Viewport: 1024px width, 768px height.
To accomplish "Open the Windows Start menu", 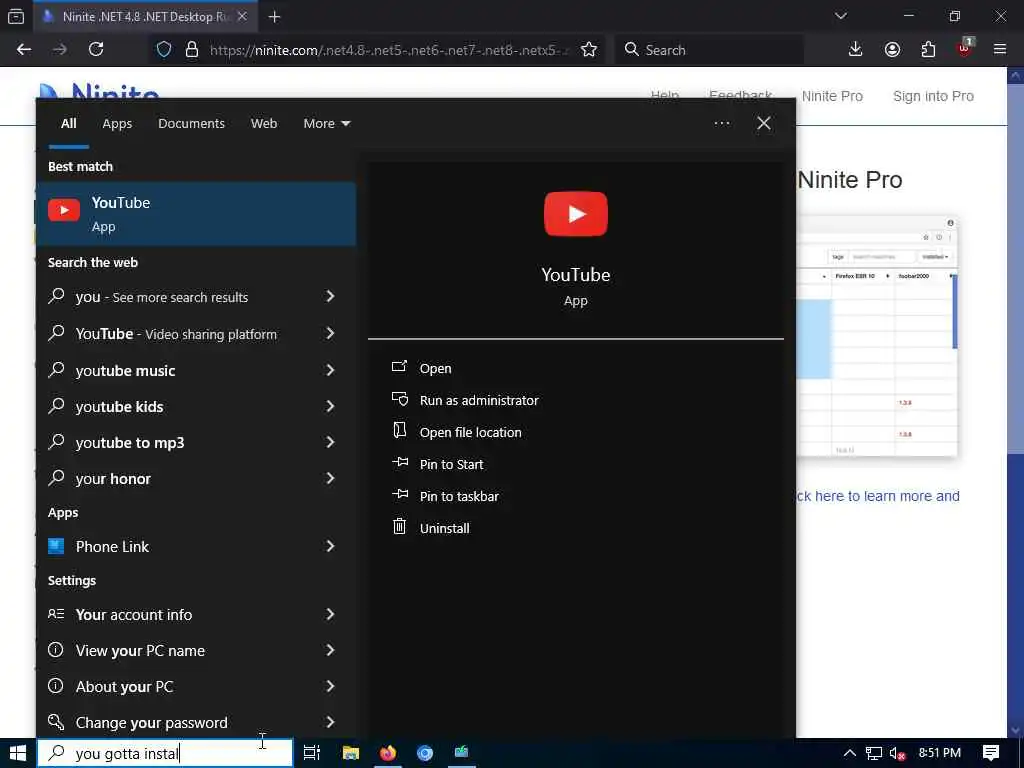I will (18, 753).
